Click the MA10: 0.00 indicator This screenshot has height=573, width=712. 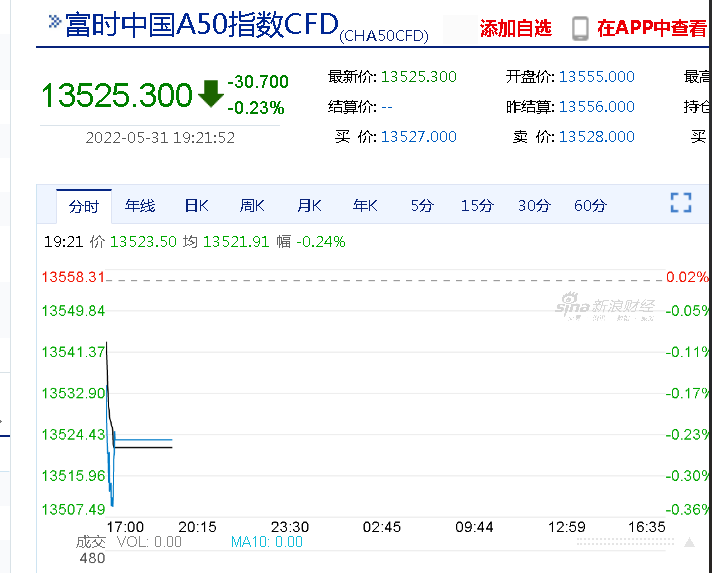click(x=267, y=542)
